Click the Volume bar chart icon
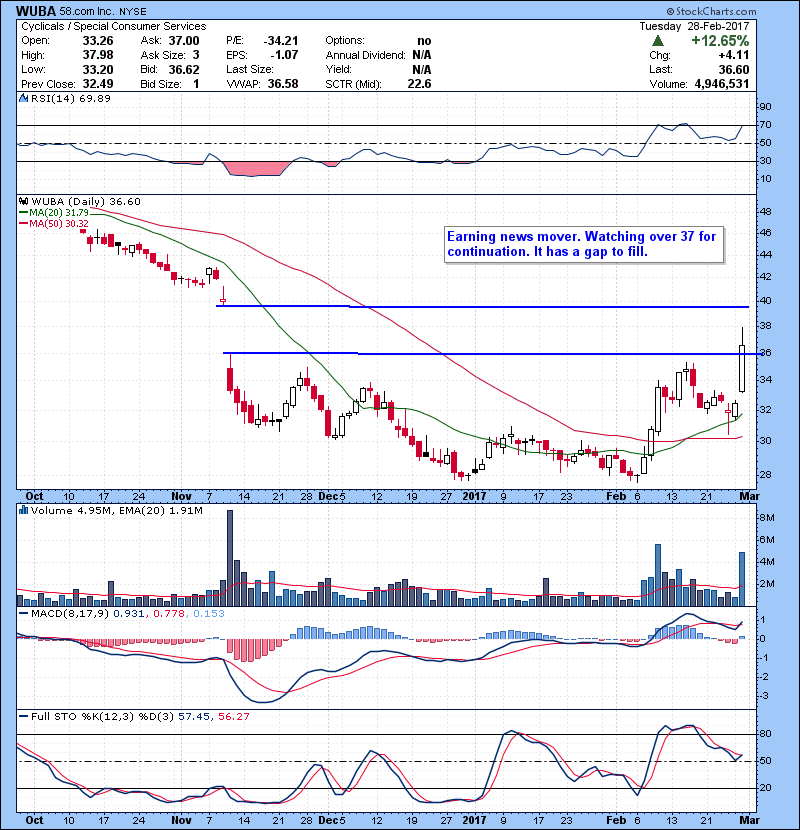This screenshot has width=800, height=830. point(23,510)
